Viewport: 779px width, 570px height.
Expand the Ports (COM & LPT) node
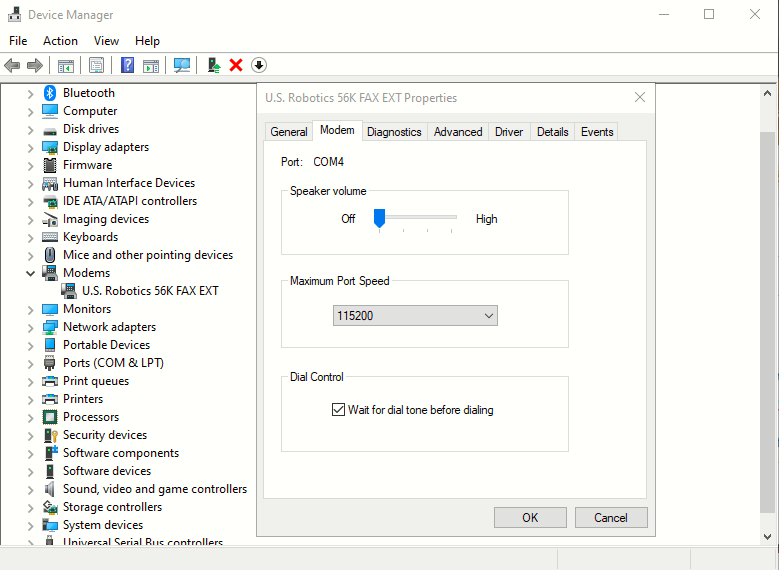(x=30, y=363)
